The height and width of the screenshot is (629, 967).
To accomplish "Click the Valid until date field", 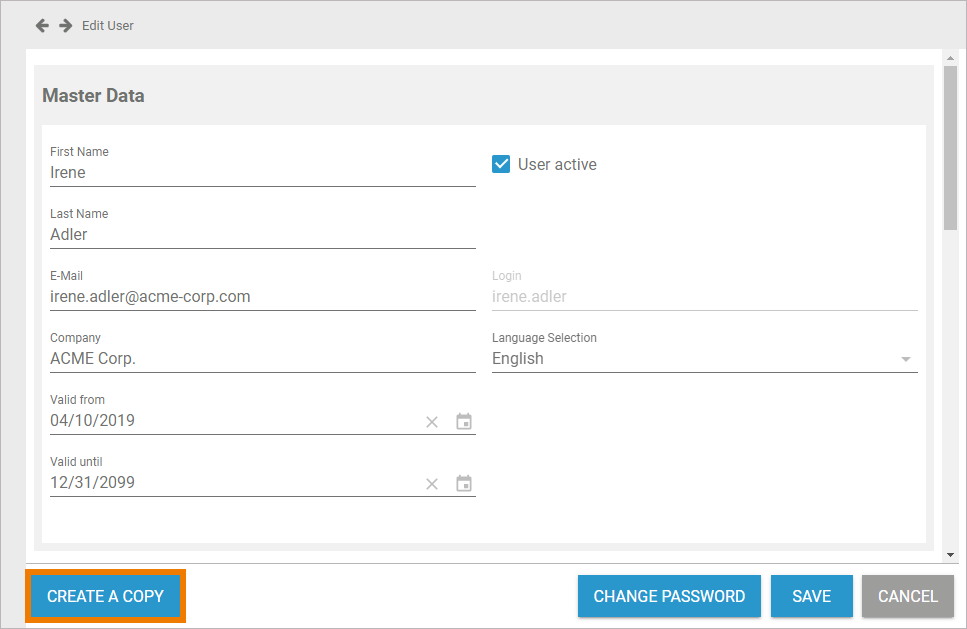I will [230, 483].
